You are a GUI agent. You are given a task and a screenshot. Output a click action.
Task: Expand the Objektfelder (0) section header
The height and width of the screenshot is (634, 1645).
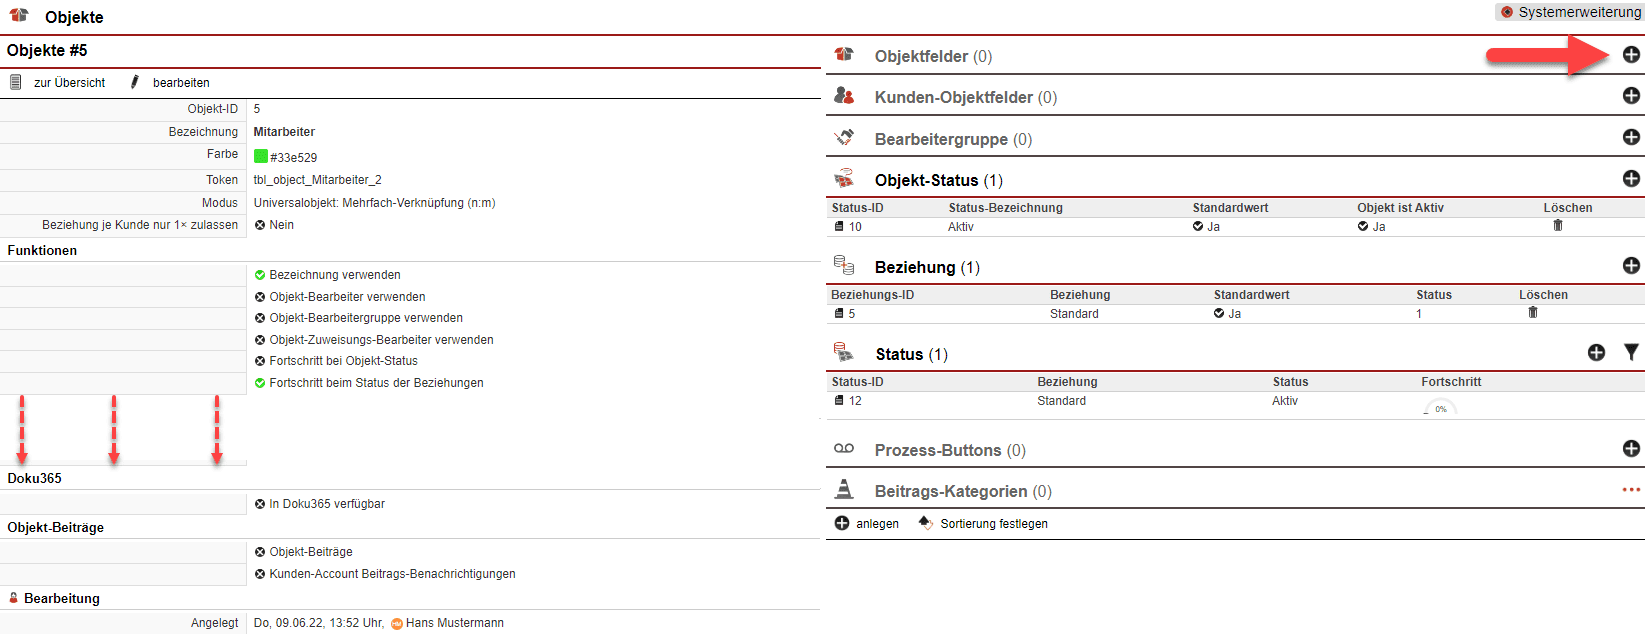[x=932, y=56]
